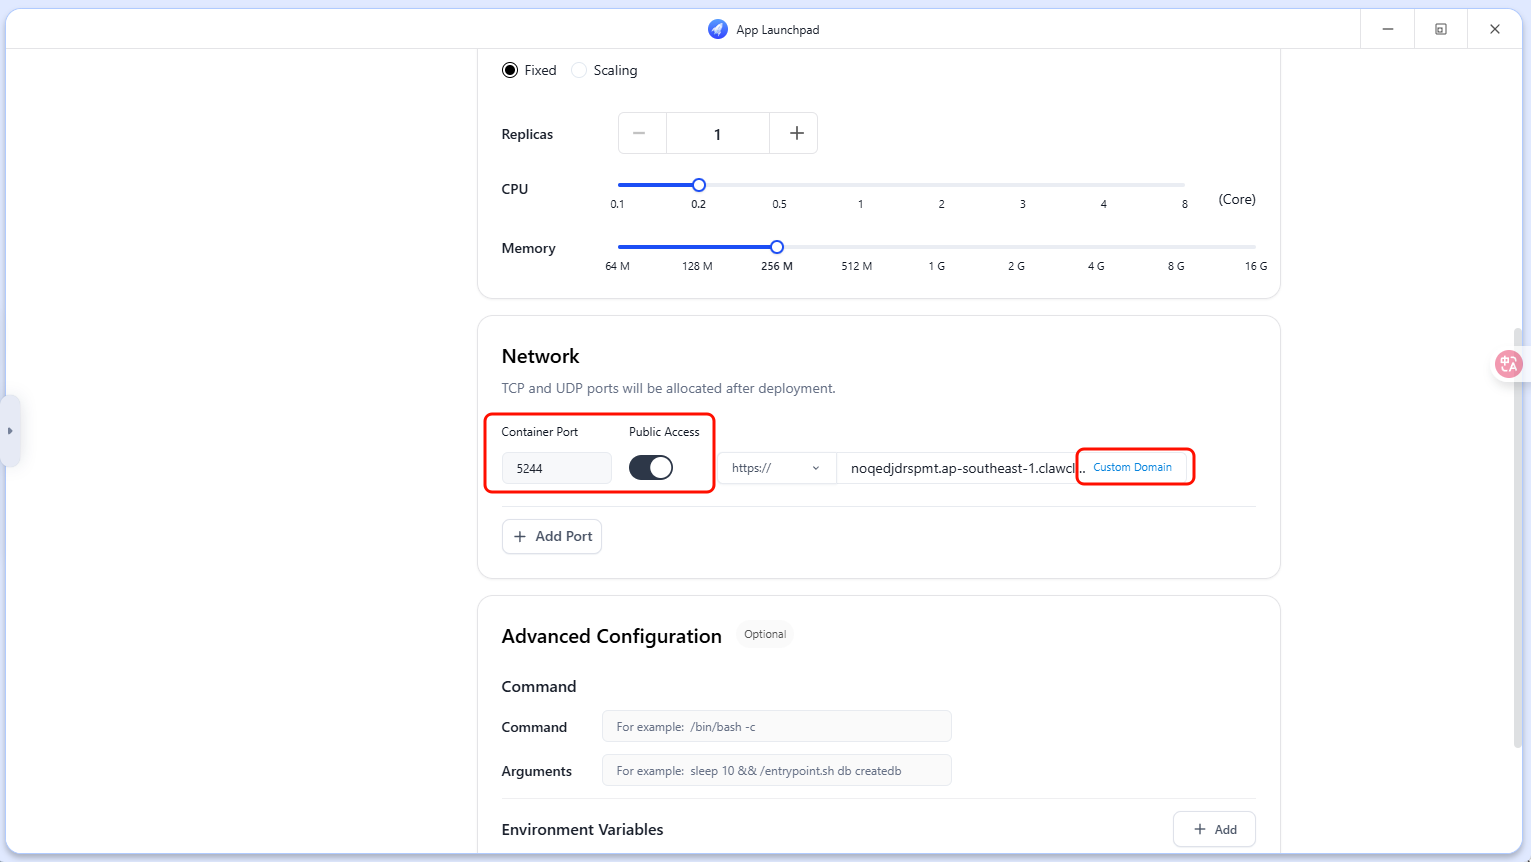The image size is (1531, 862).
Task: Decrease replicas with the minus icon
Action: [640, 134]
